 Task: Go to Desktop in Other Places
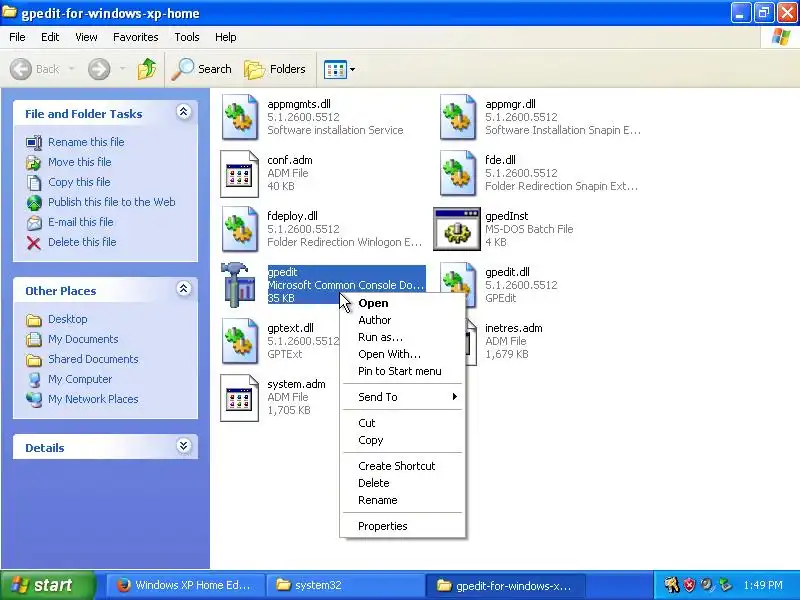[x=67, y=319]
